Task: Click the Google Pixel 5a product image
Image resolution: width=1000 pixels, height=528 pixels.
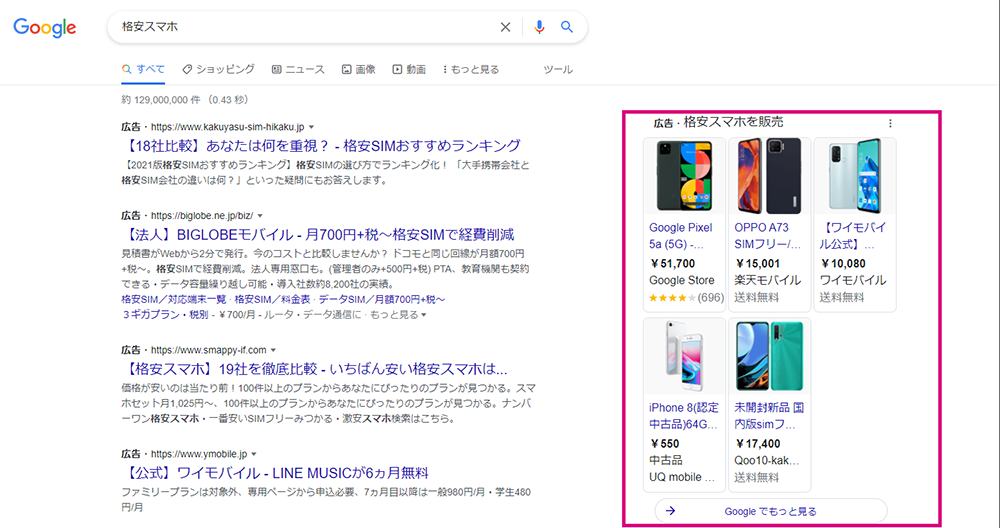Action: (684, 176)
